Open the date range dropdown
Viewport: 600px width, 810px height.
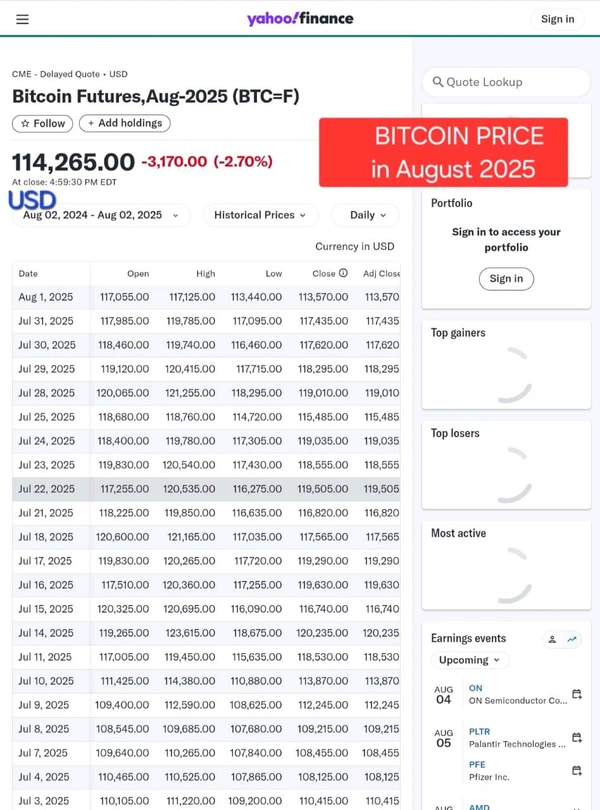pos(101,215)
